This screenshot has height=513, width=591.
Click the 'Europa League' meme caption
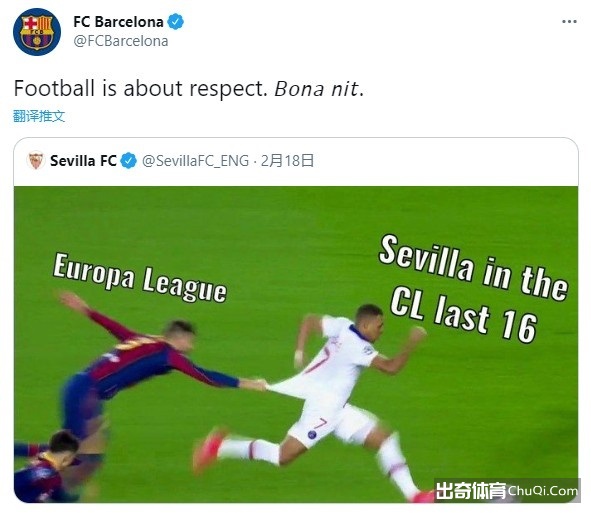[139, 278]
